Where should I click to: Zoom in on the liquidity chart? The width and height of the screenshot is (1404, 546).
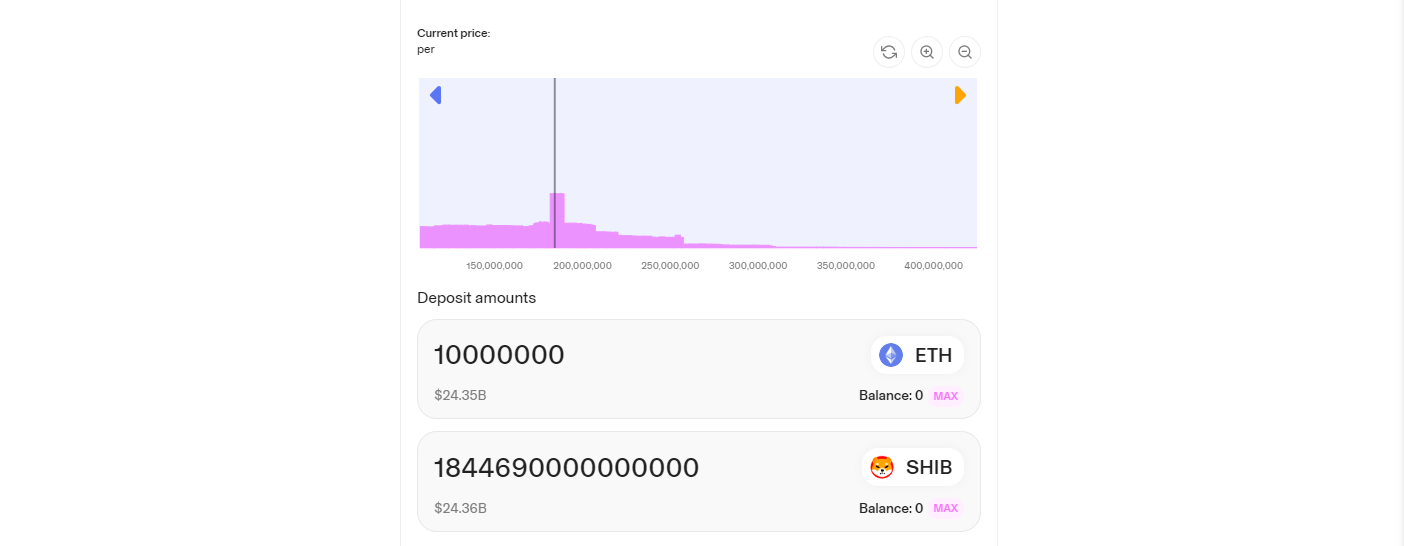(x=927, y=52)
